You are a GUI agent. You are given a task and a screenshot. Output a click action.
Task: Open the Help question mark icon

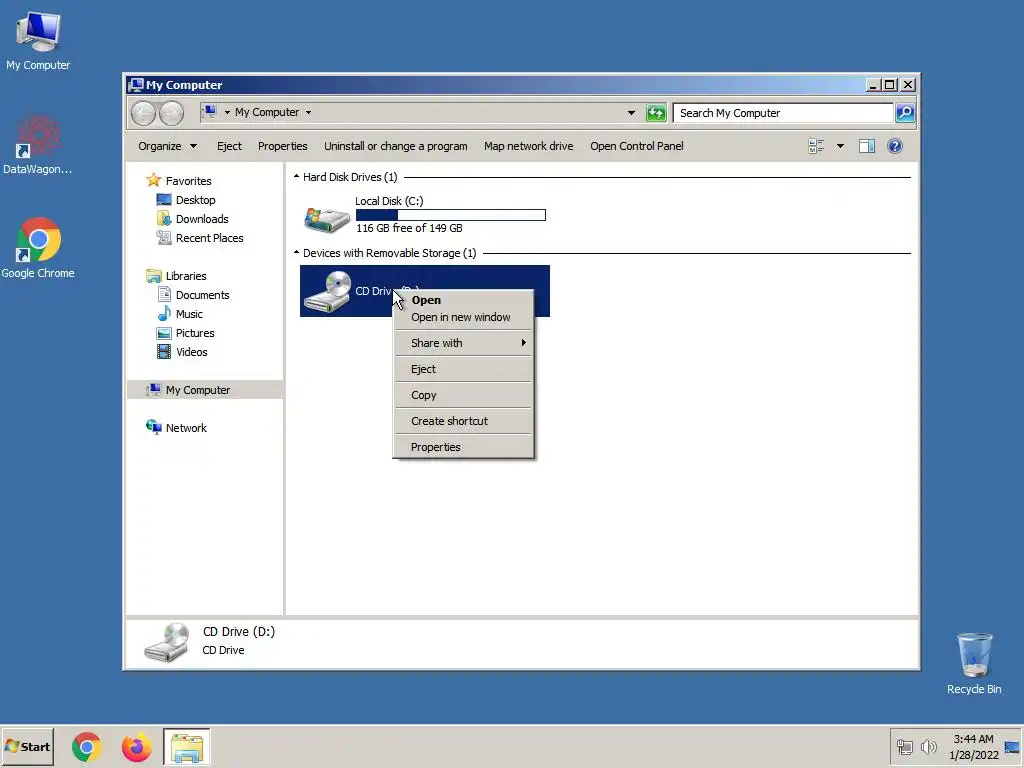click(x=895, y=146)
